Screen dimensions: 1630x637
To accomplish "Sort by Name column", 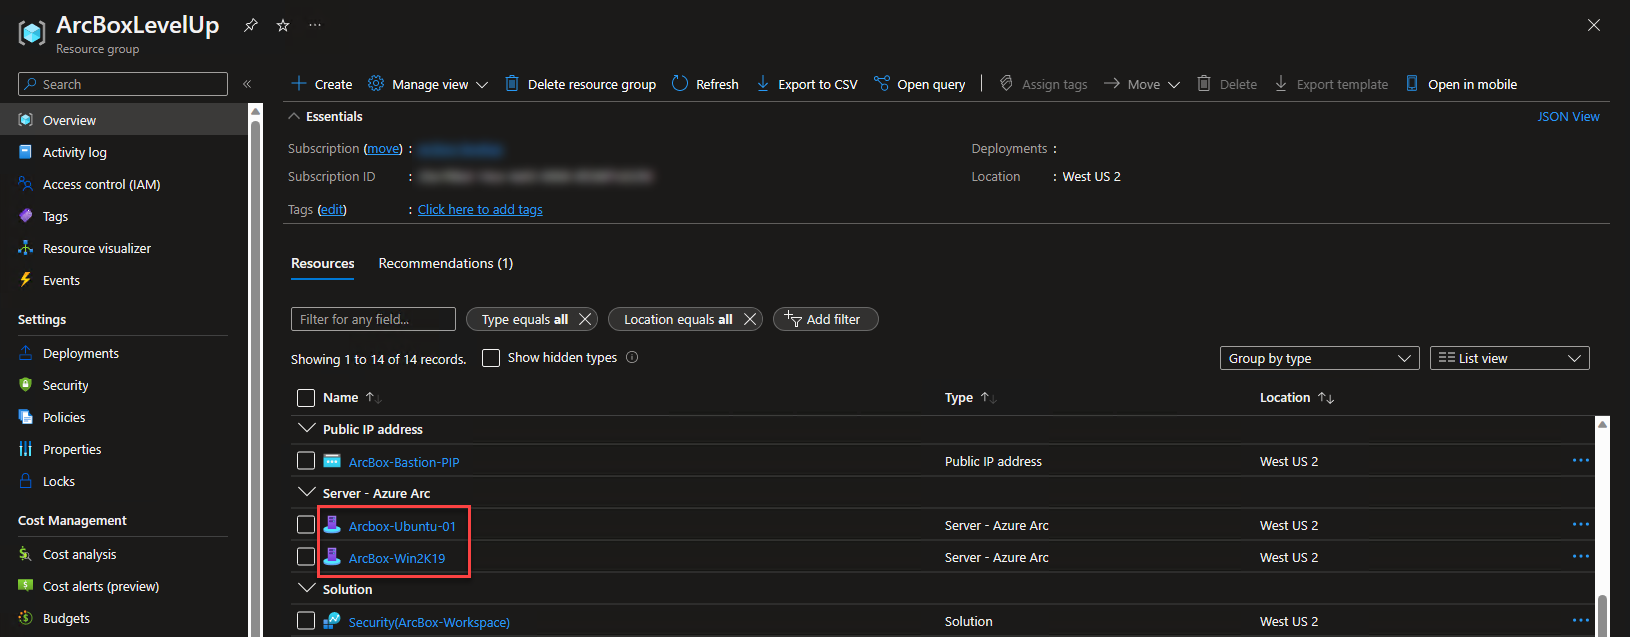I will click(x=352, y=397).
